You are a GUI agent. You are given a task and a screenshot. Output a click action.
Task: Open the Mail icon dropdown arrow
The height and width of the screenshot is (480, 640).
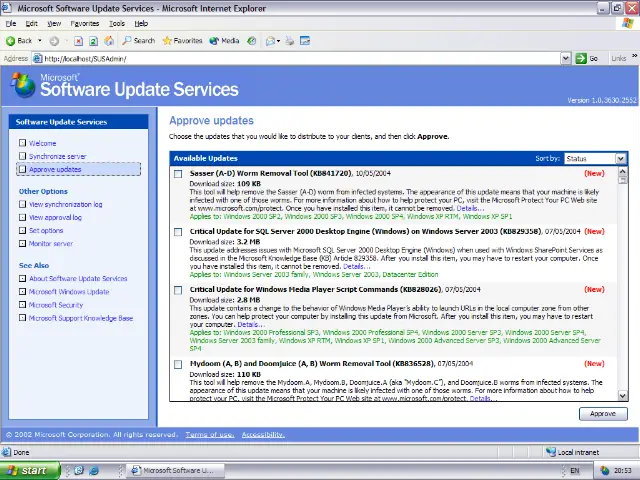click(x=278, y=41)
